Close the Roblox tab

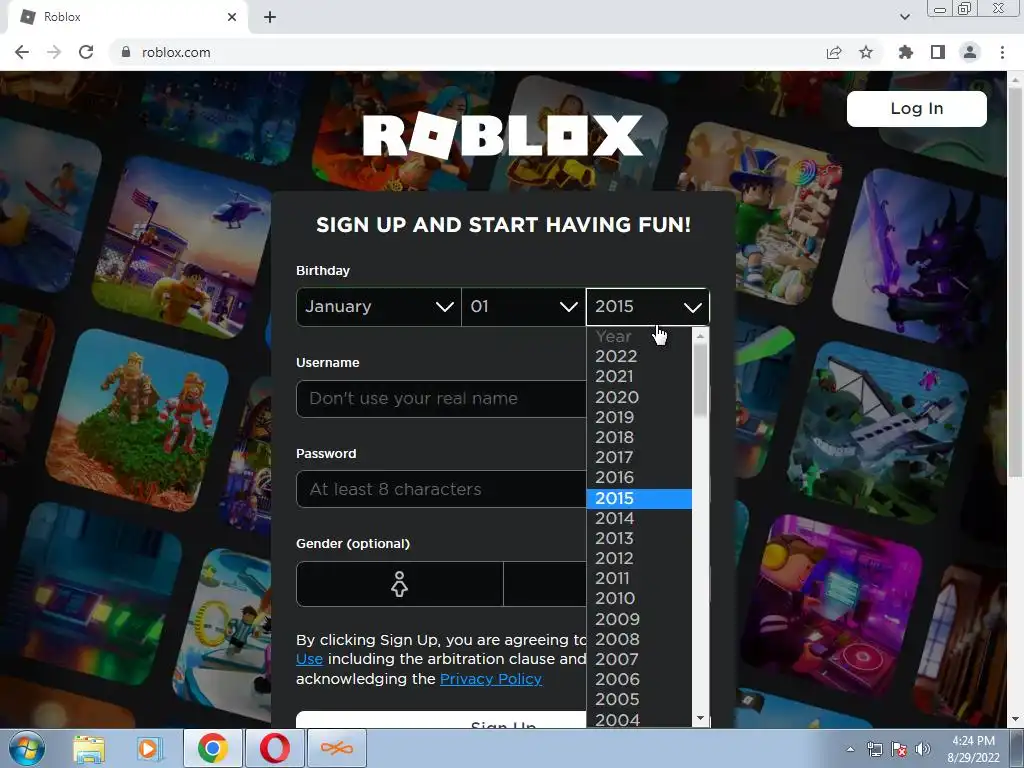[232, 17]
